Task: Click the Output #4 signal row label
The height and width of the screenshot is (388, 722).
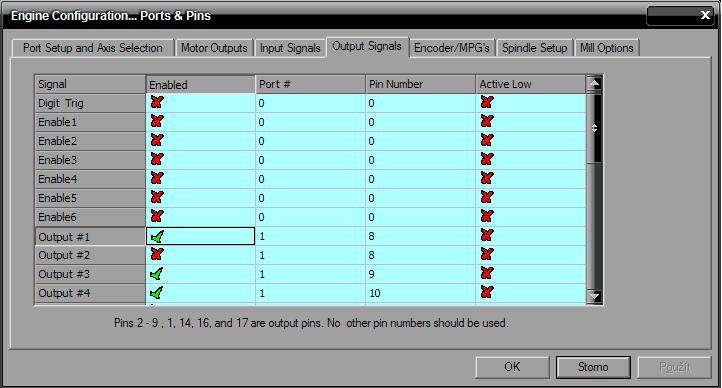Action: pos(90,293)
